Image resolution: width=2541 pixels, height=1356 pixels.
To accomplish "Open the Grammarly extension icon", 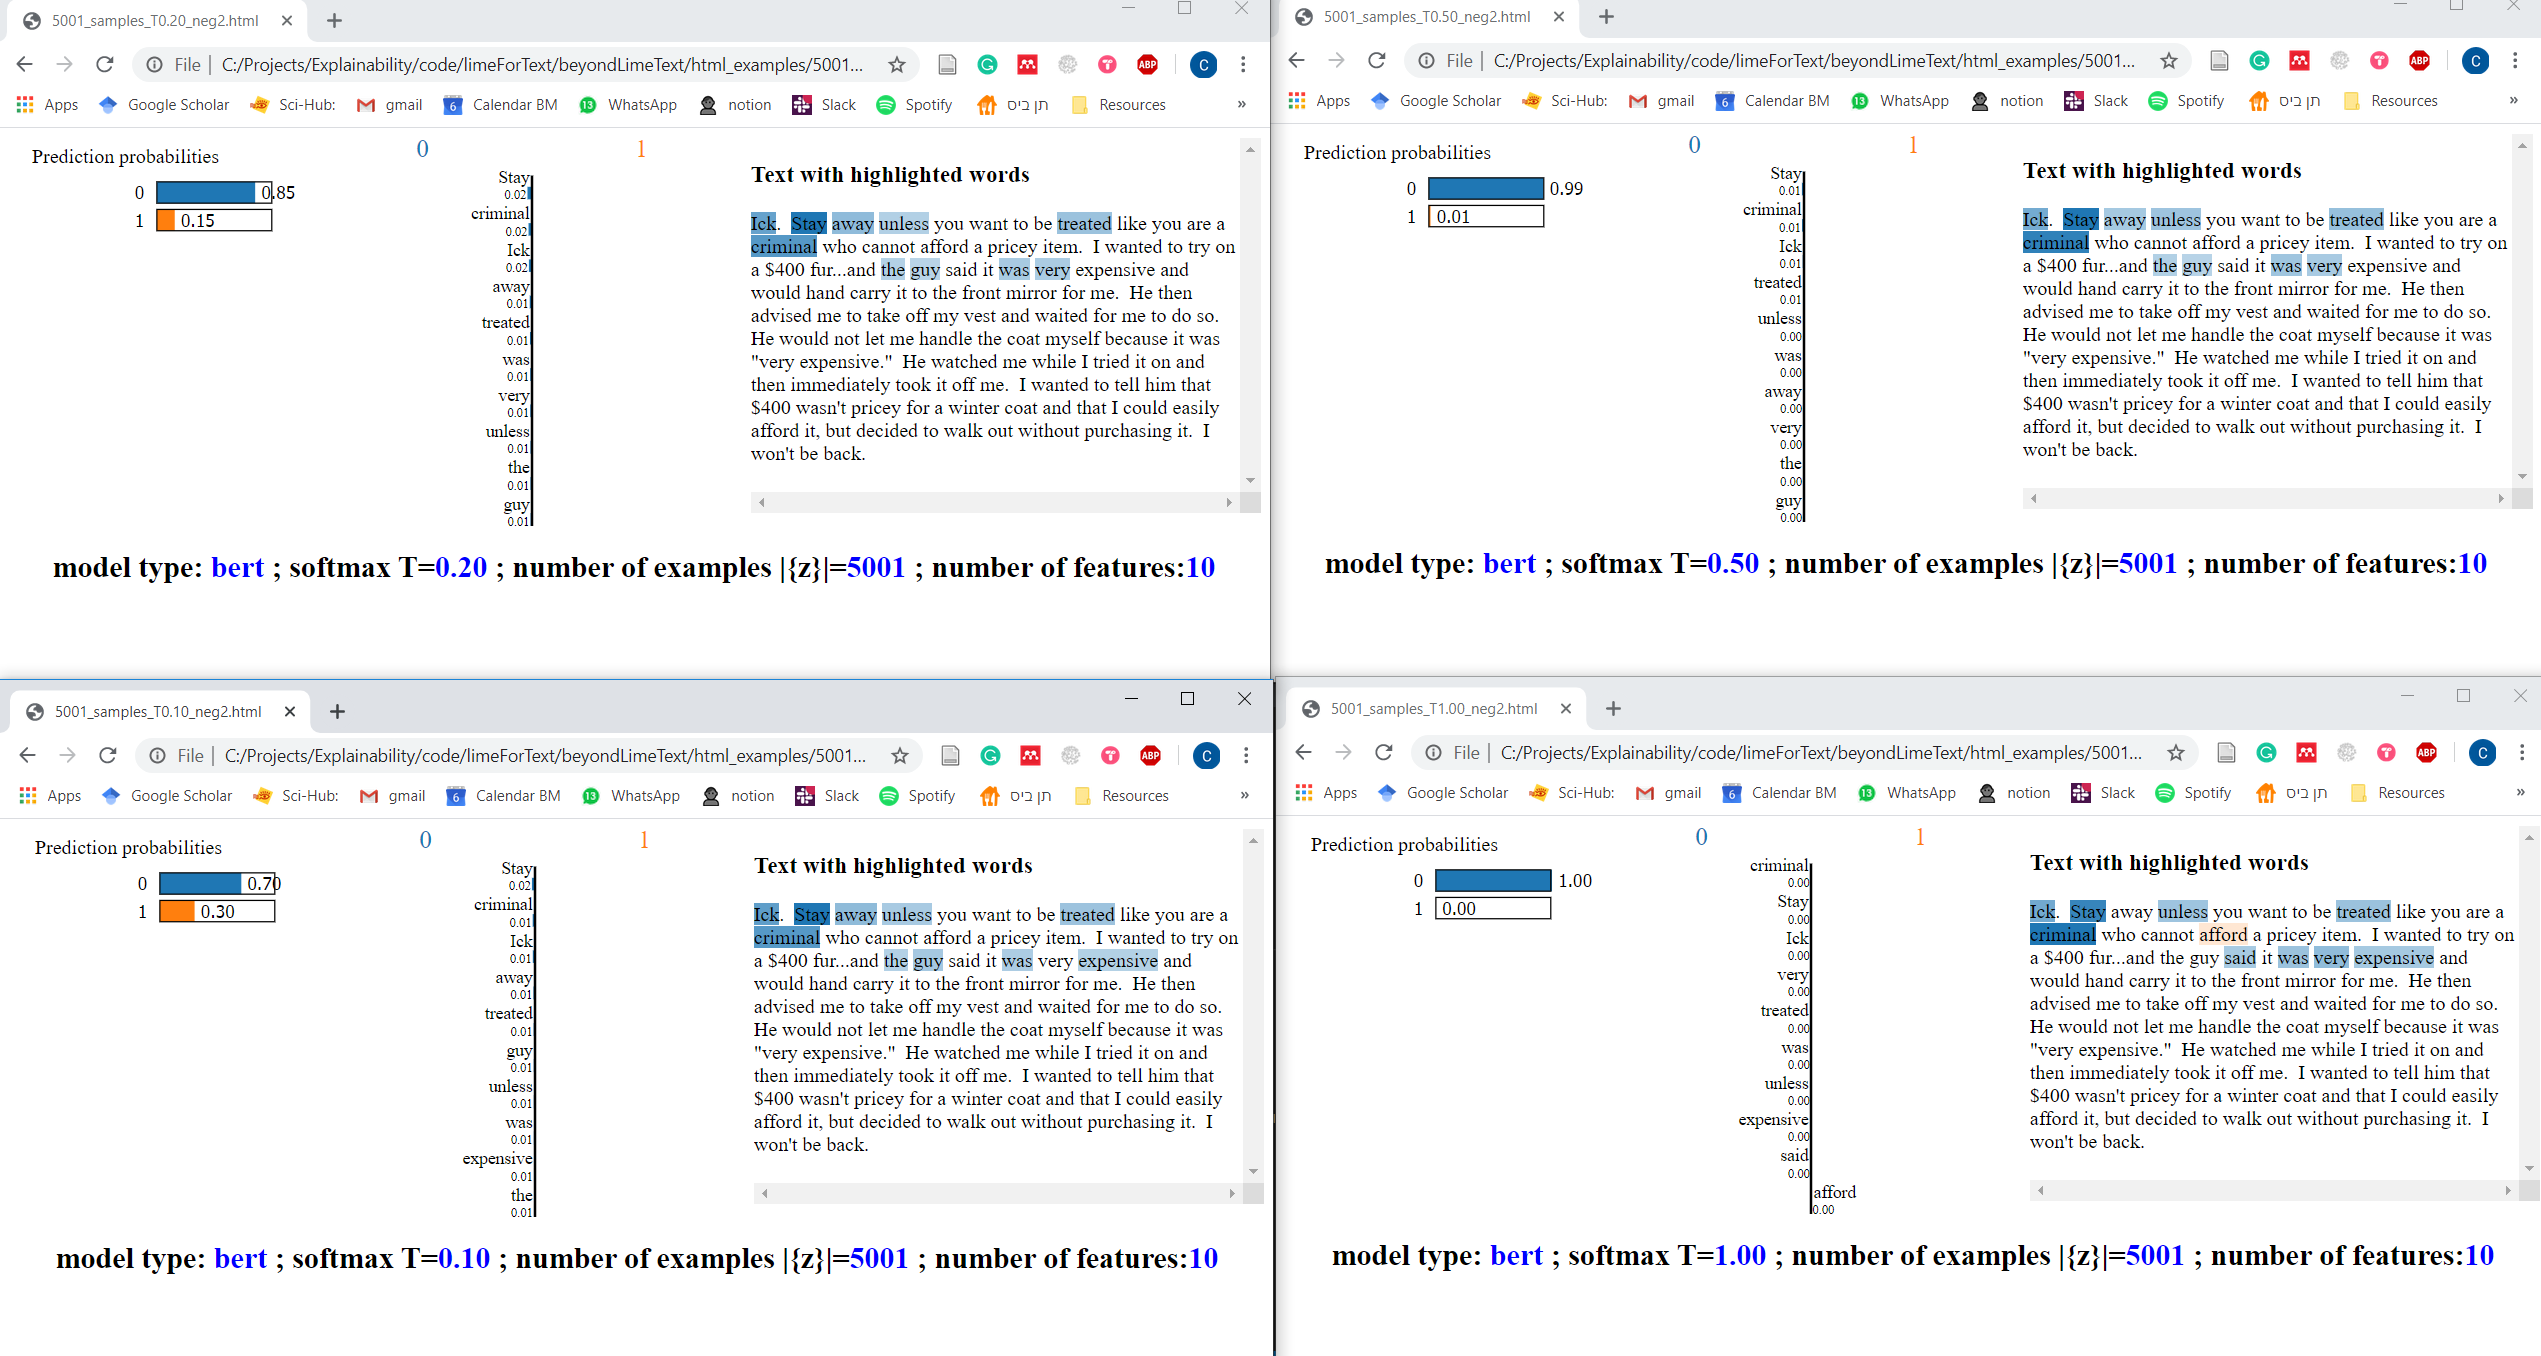I will pos(988,64).
